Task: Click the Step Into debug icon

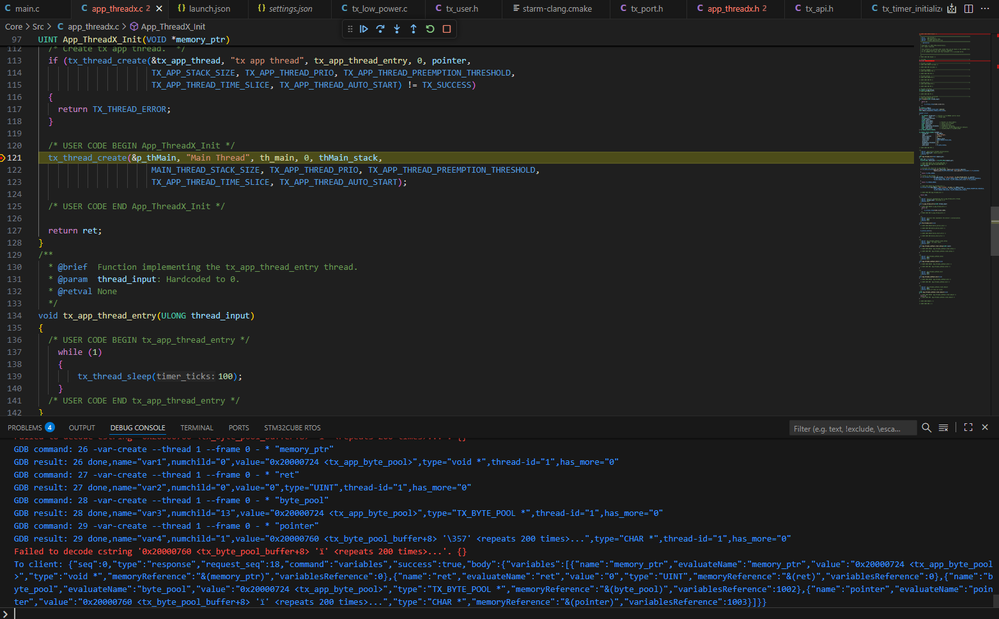Action: (397, 29)
